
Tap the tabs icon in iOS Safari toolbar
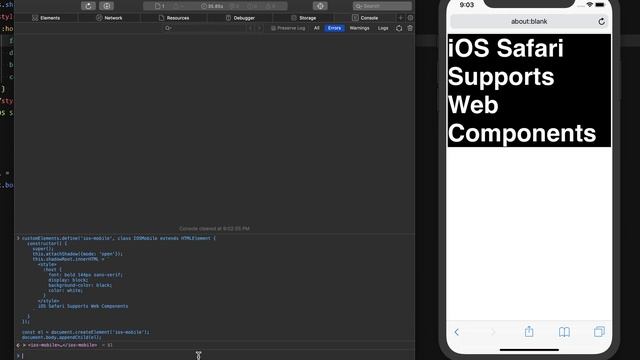tap(599, 331)
